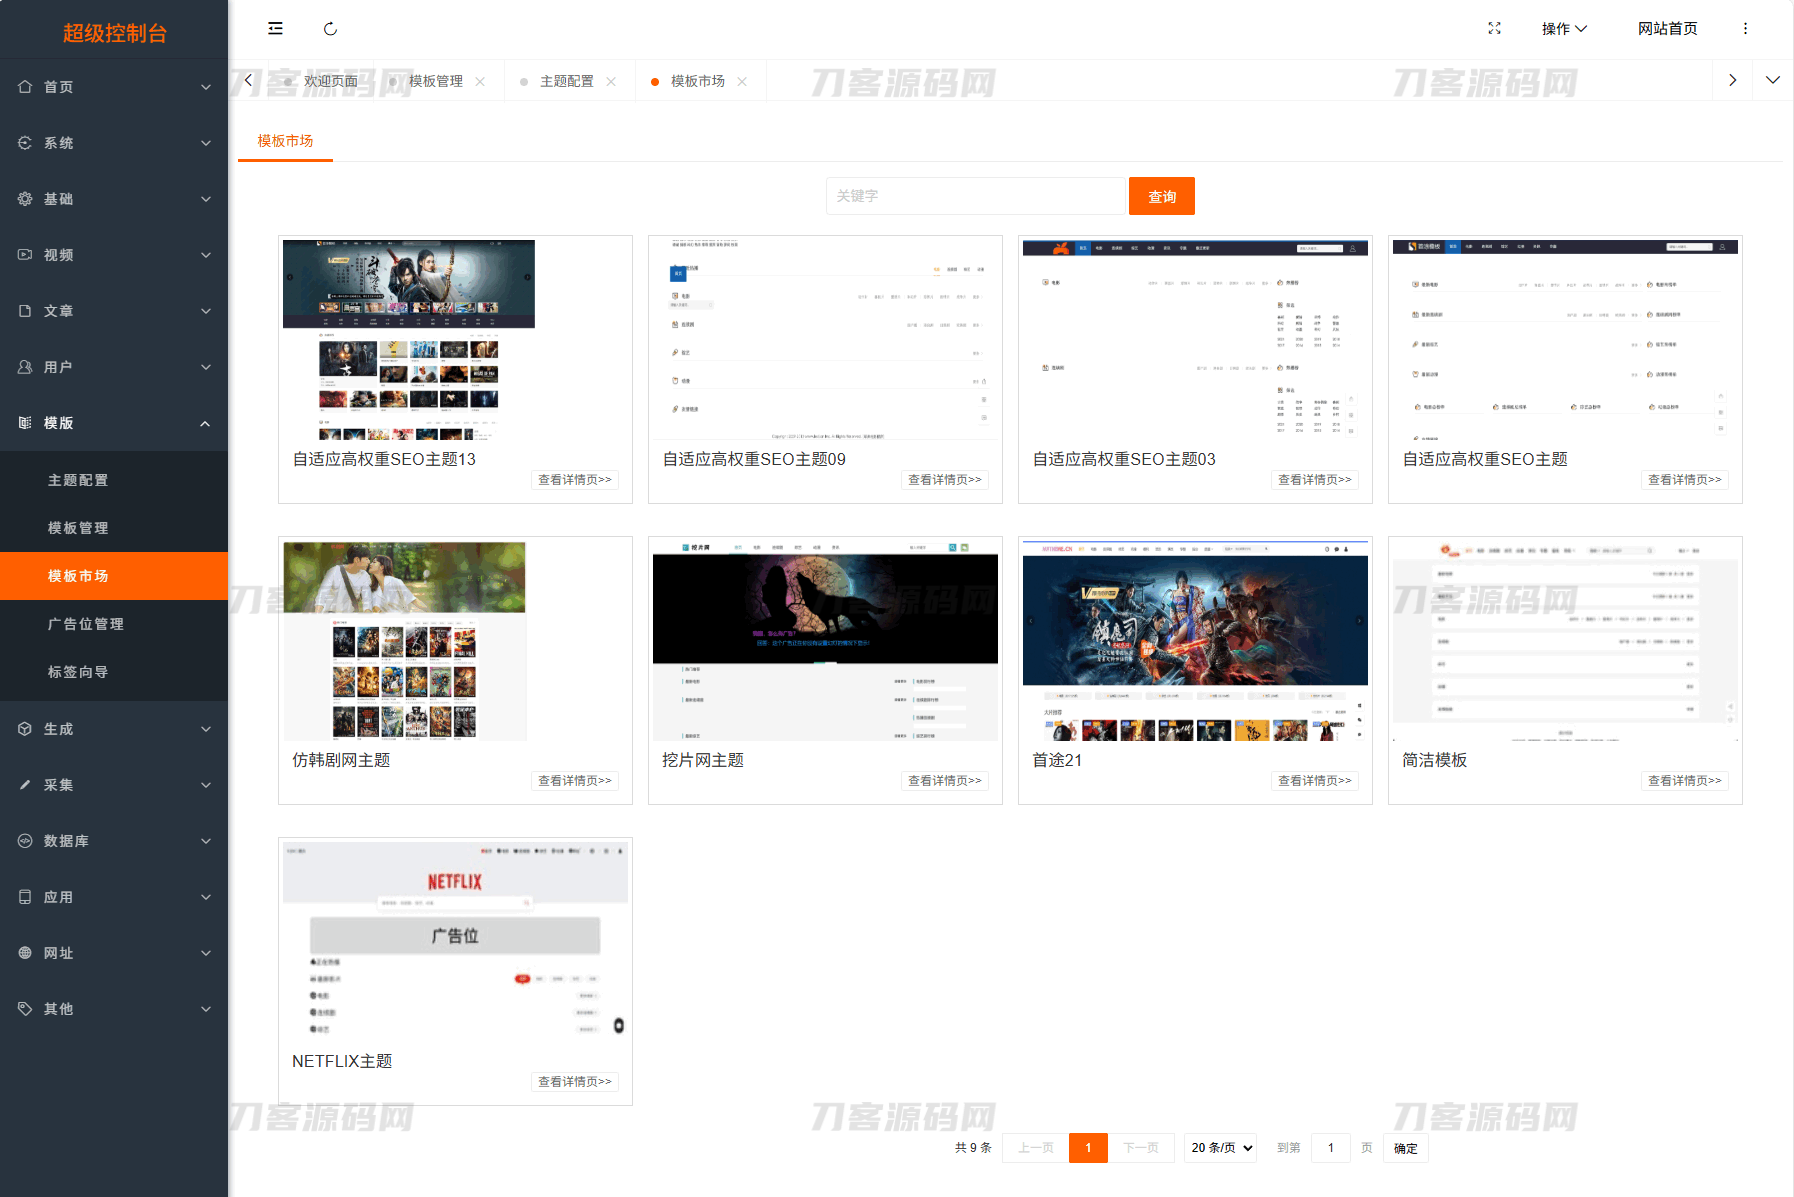Close the 模板管理 tab
The width and height of the screenshot is (1794, 1197).
click(x=482, y=81)
